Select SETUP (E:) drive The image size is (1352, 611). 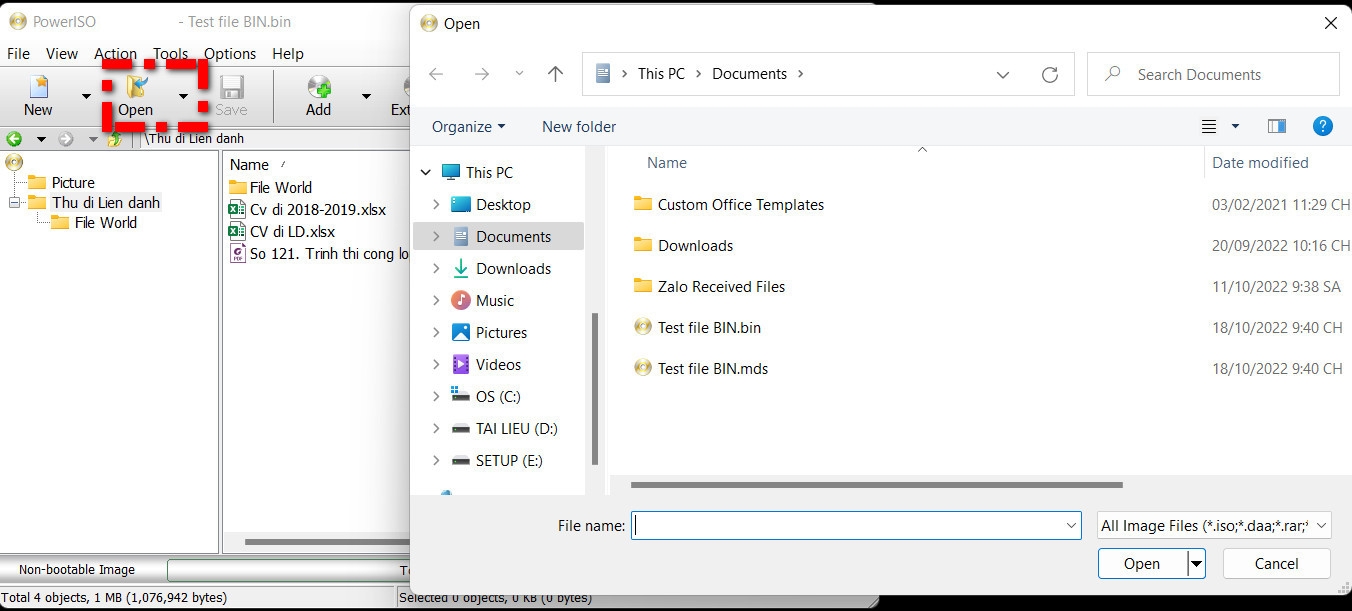pyautogui.click(x=509, y=460)
